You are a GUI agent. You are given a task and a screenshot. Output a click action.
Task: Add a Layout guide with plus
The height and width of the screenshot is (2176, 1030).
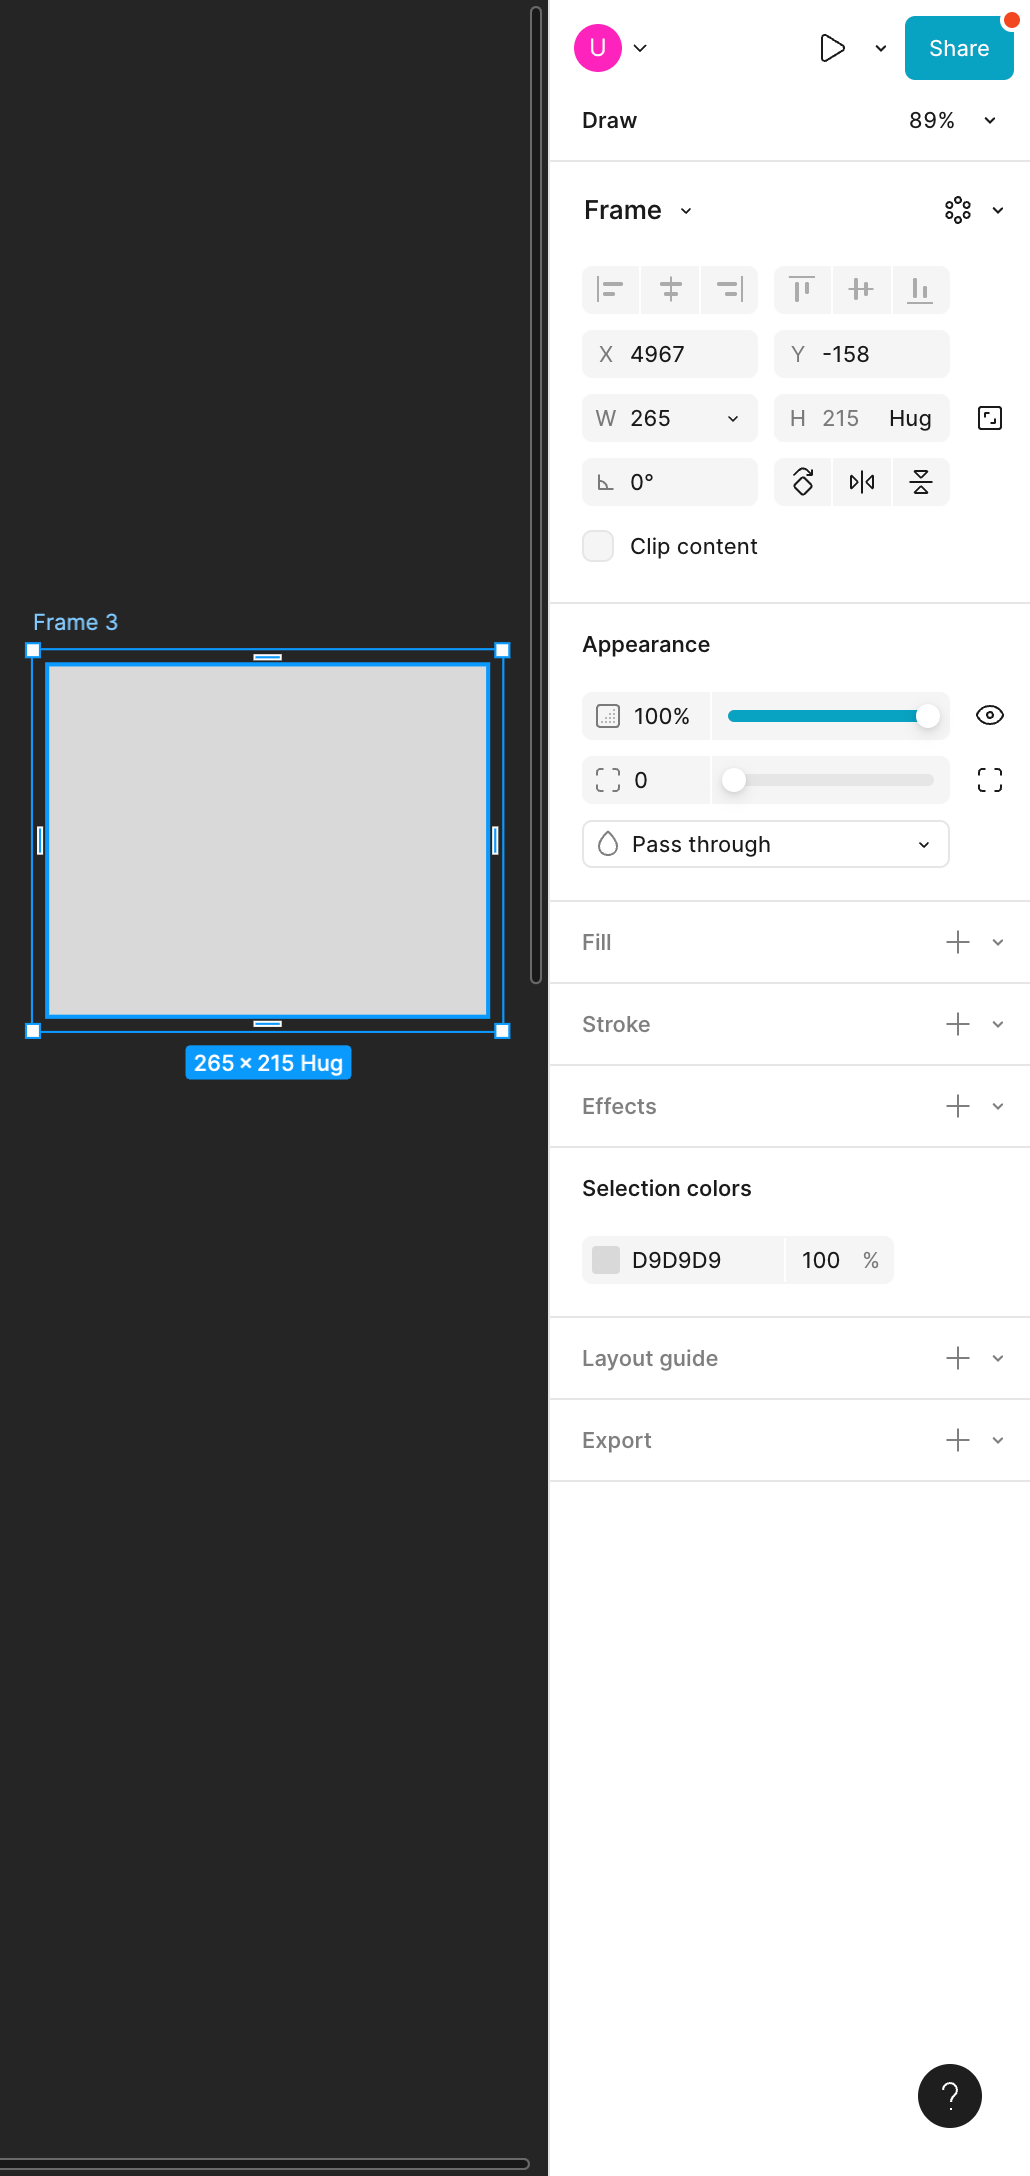958,1358
